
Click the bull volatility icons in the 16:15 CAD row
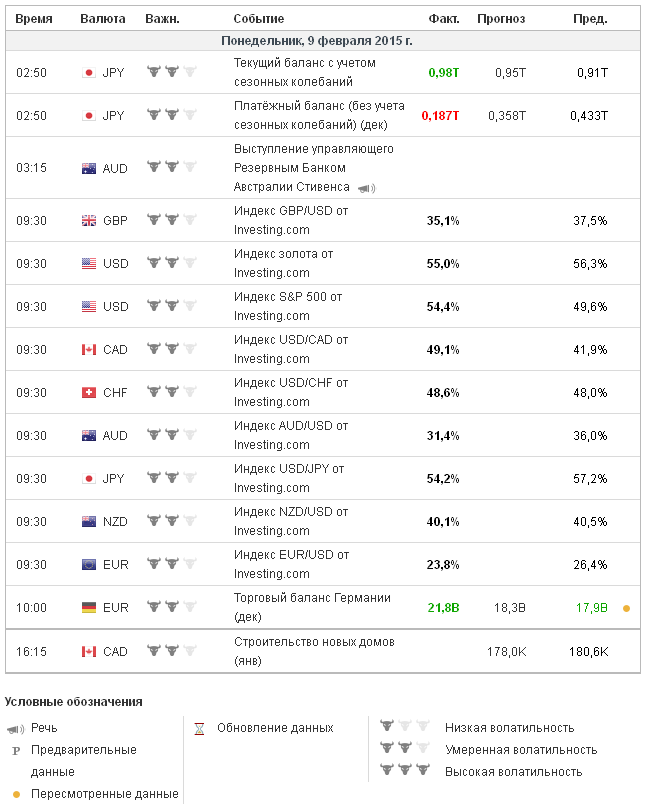tap(171, 651)
